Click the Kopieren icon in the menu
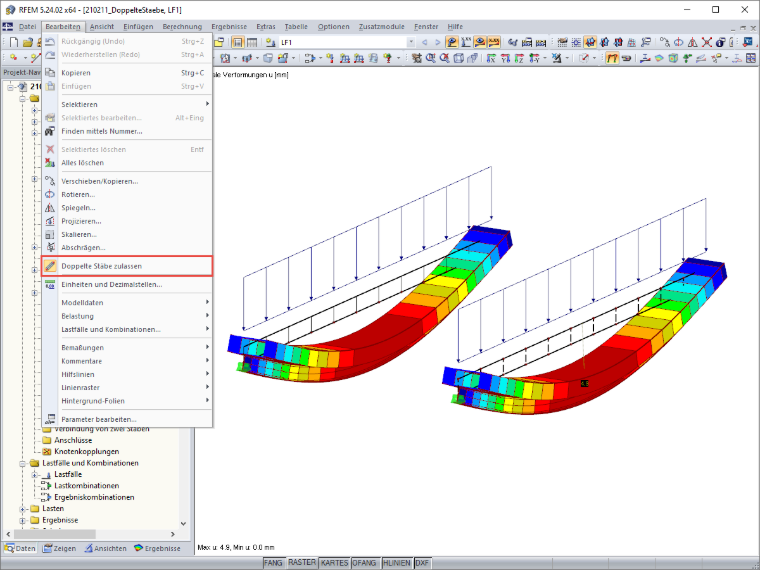Screen dimensions: 760x570 coord(50,73)
